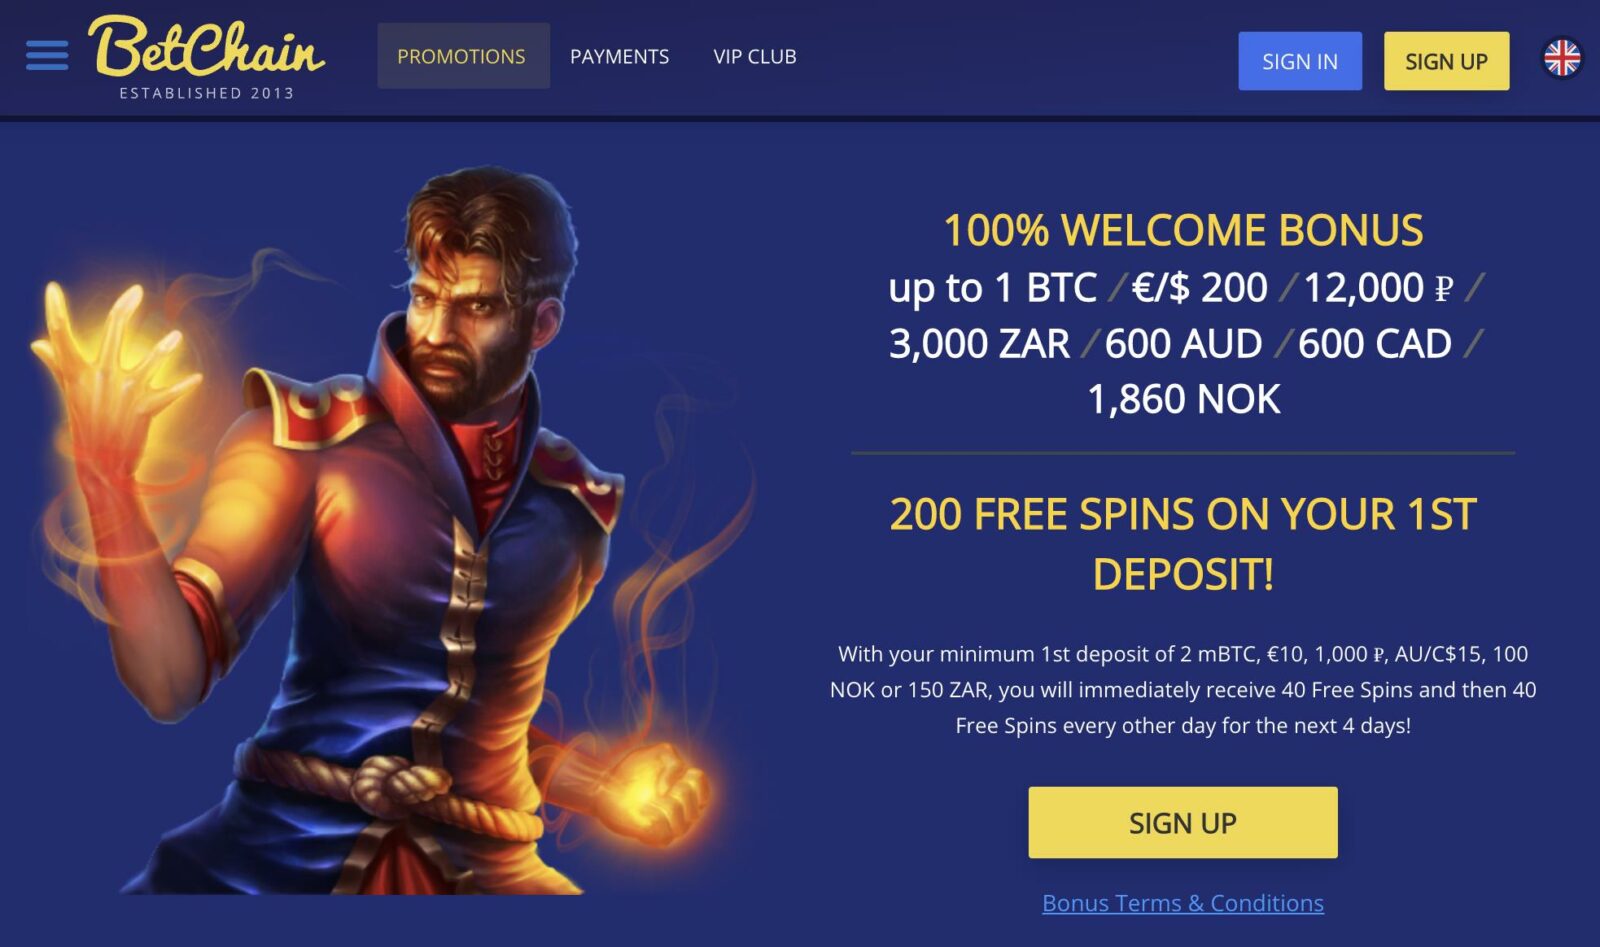Click the 3,000 ZAR bonus amount

tap(979, 343)
